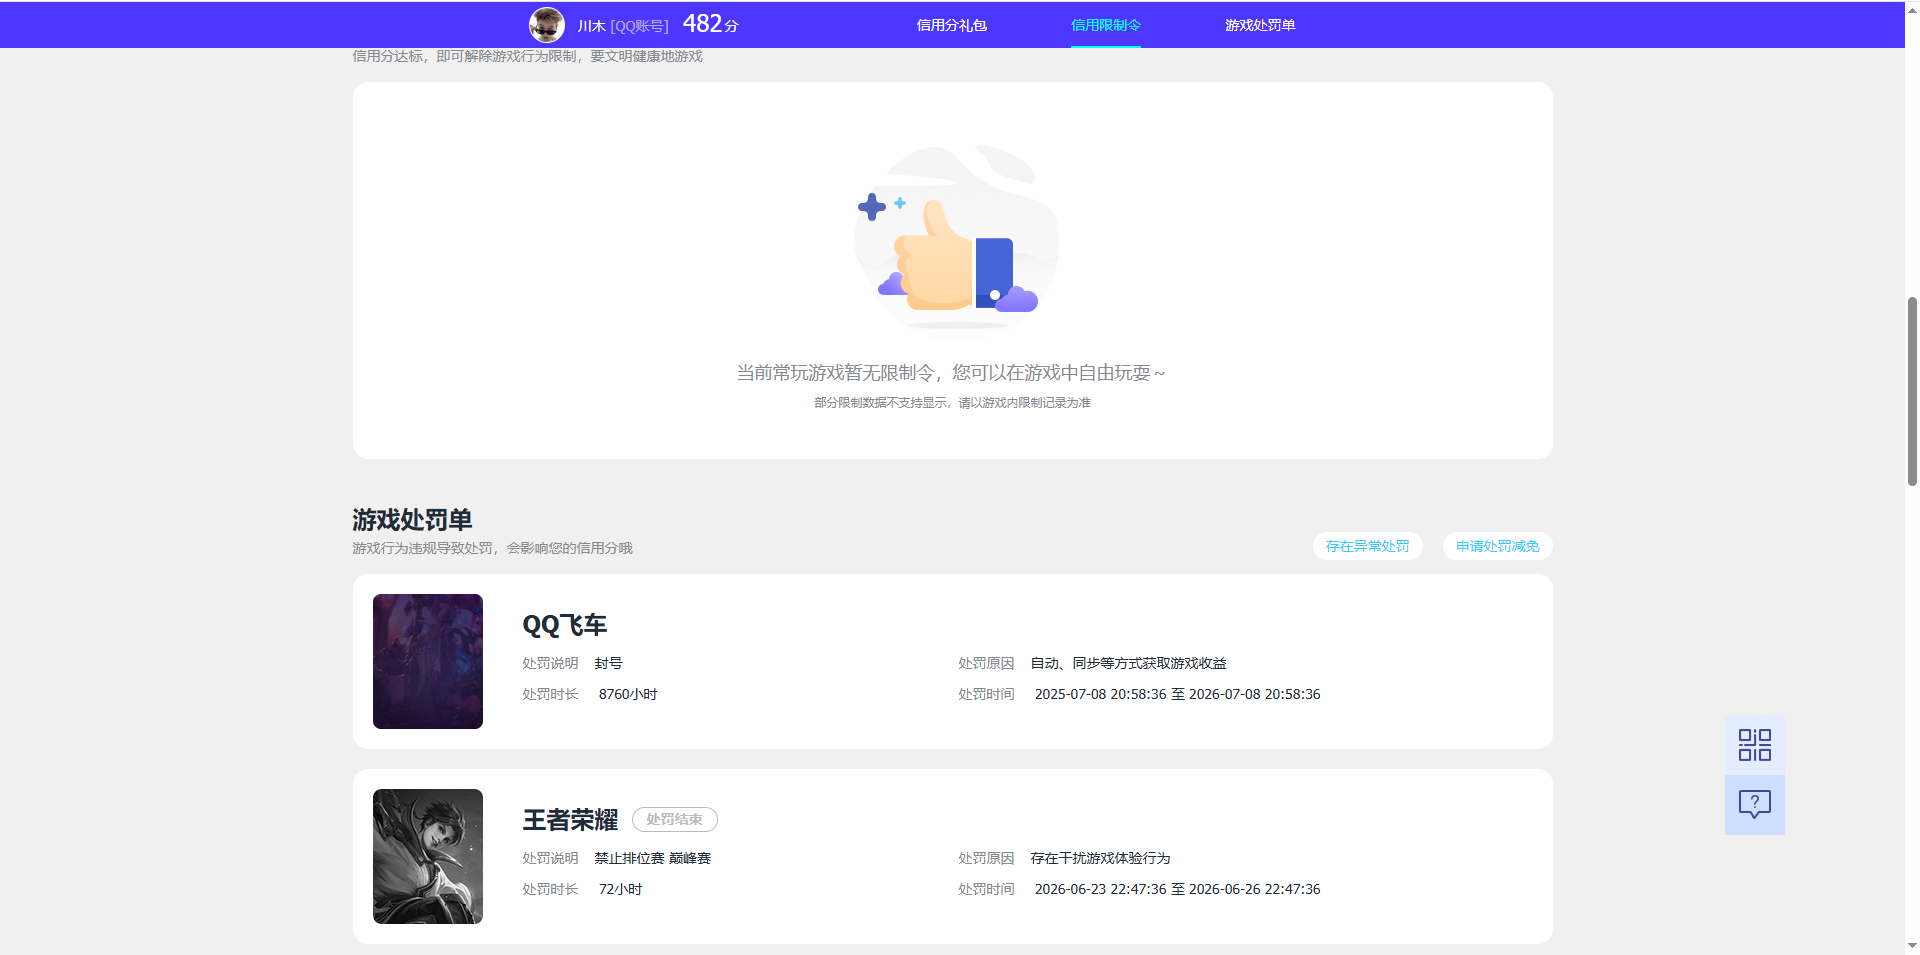The height and width of the screenshot is (955, 1920).
Task: Open the QR code floating button
Action: [x=1754, y=745]
